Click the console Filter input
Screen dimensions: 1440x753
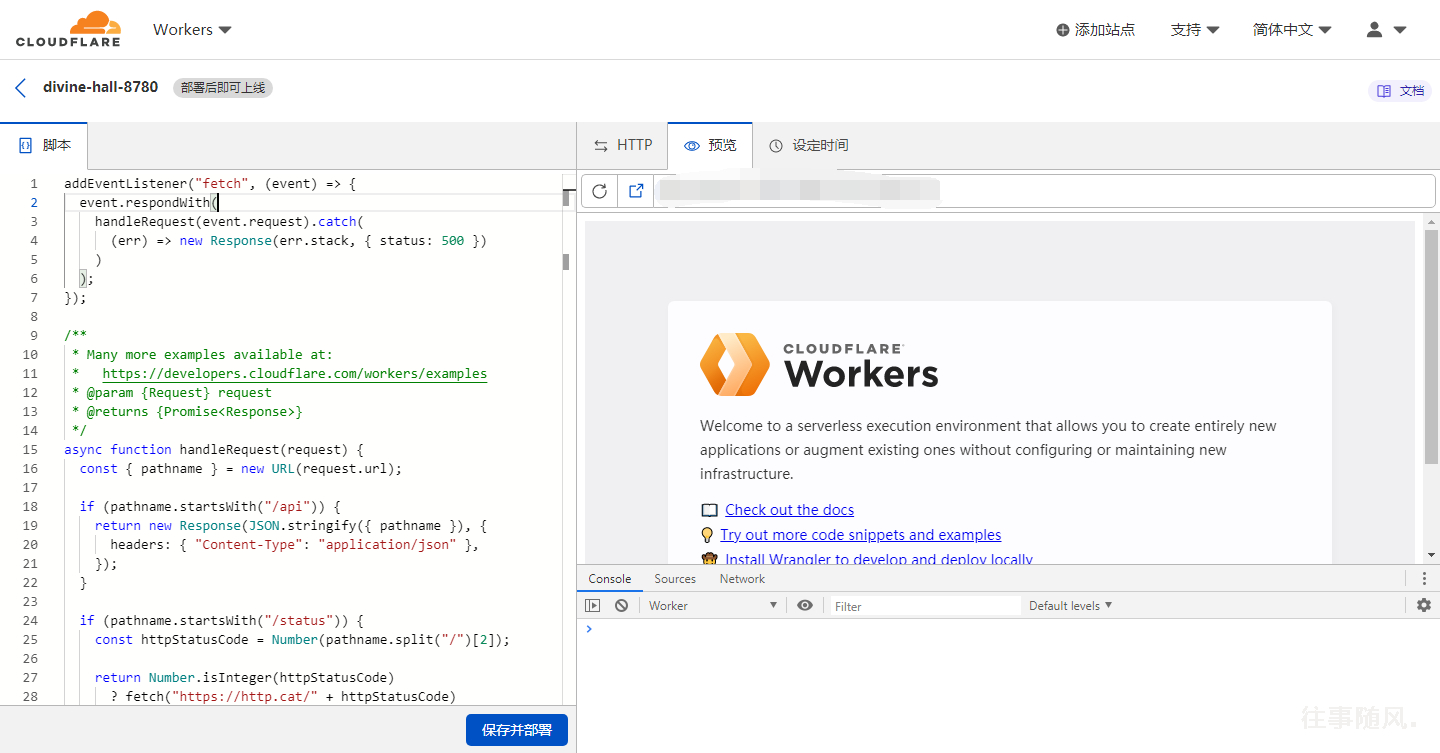(x=925, y=606)
